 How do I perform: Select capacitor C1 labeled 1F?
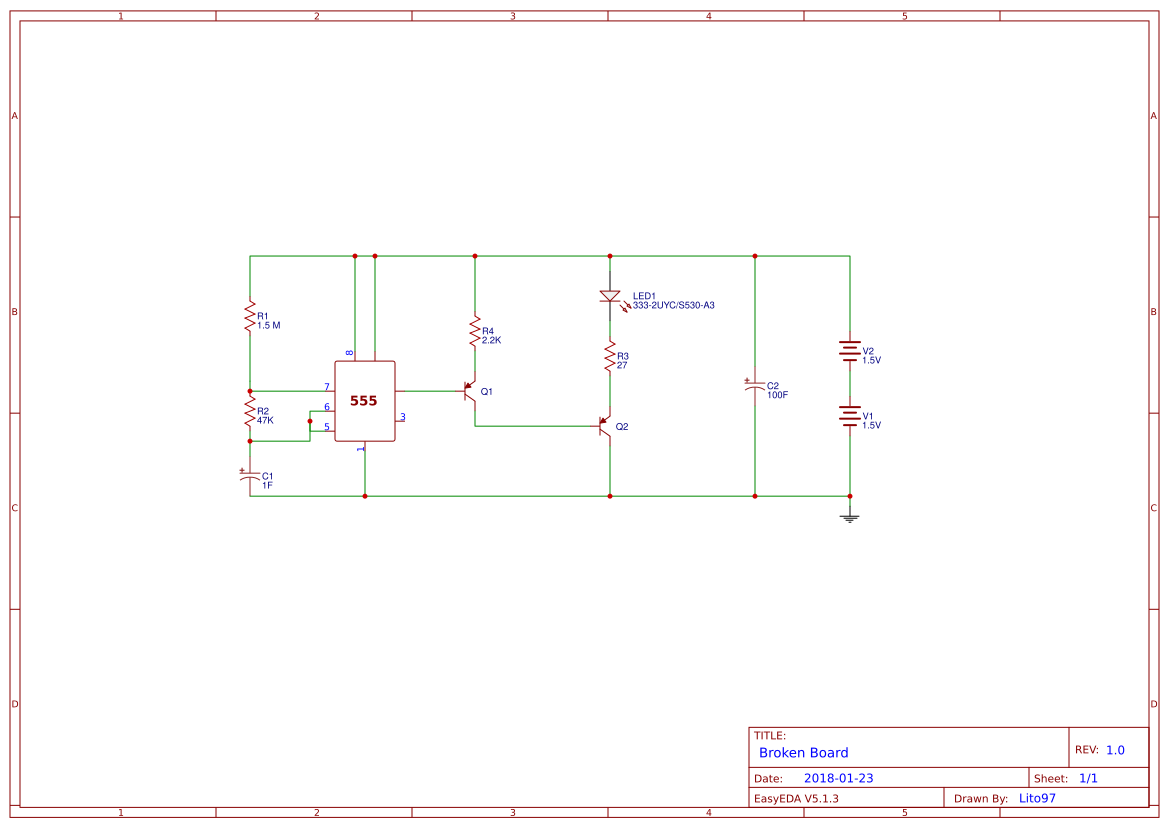250,478
